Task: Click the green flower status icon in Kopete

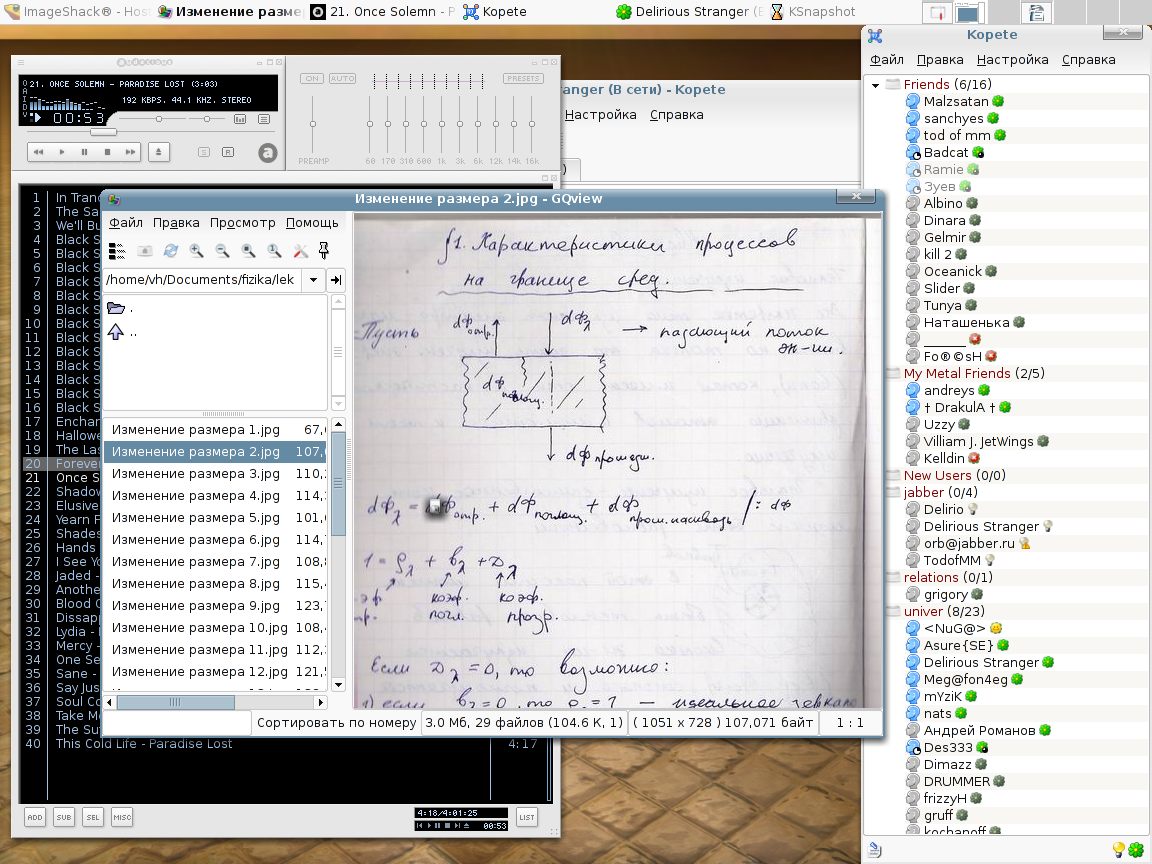Action: [1136, 849]
